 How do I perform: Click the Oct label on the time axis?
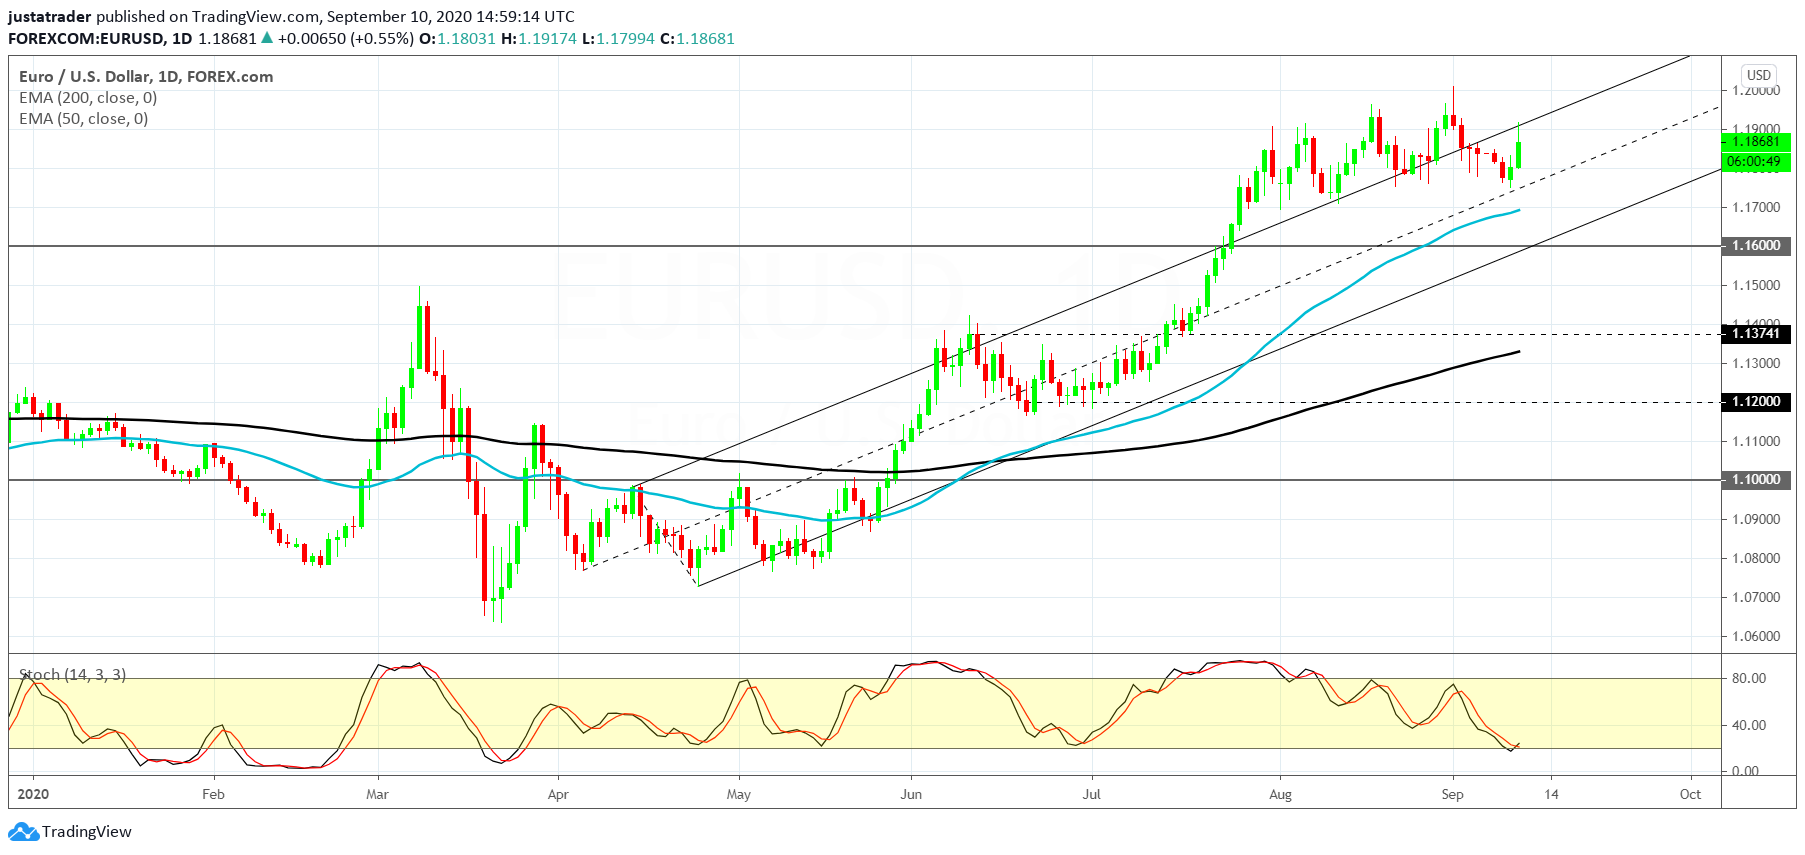pyautogui.click(x=1690, y=794)
